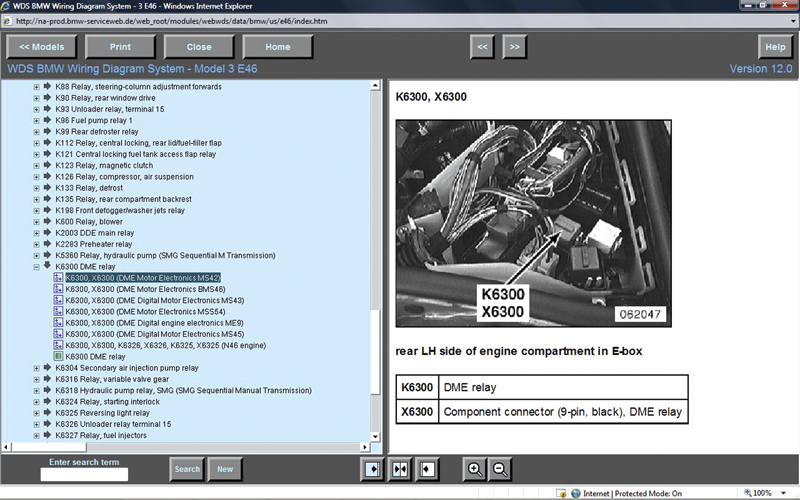Select K121 Central locking fuel tank flap relay

136,154
